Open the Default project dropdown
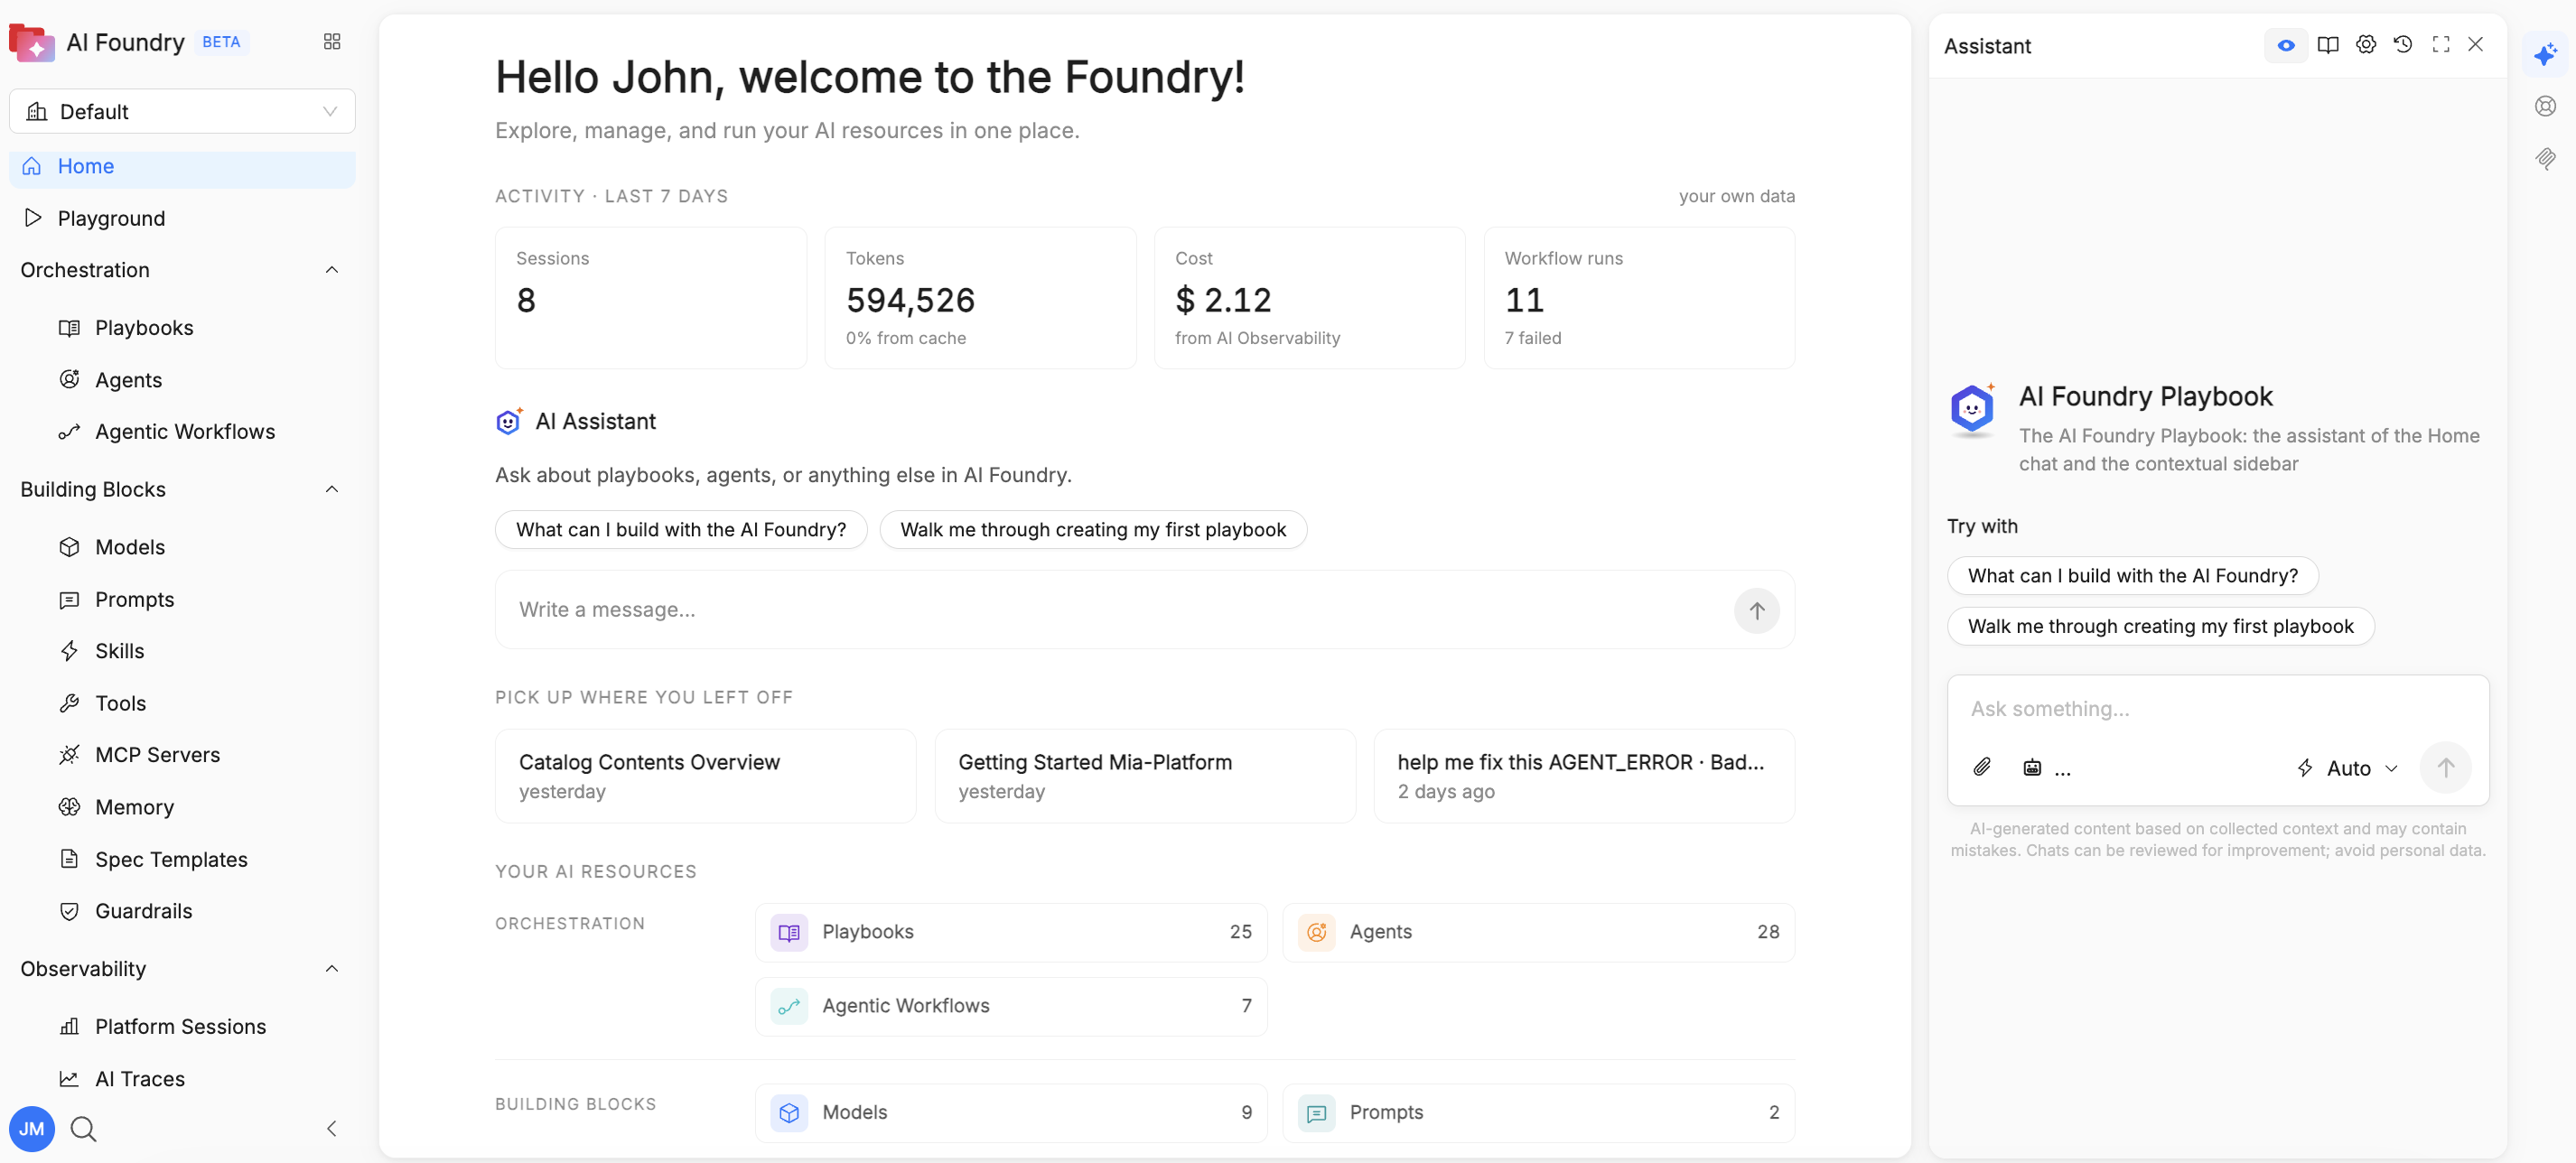This screenshot has width=2576, height=1163. point(182,111)
